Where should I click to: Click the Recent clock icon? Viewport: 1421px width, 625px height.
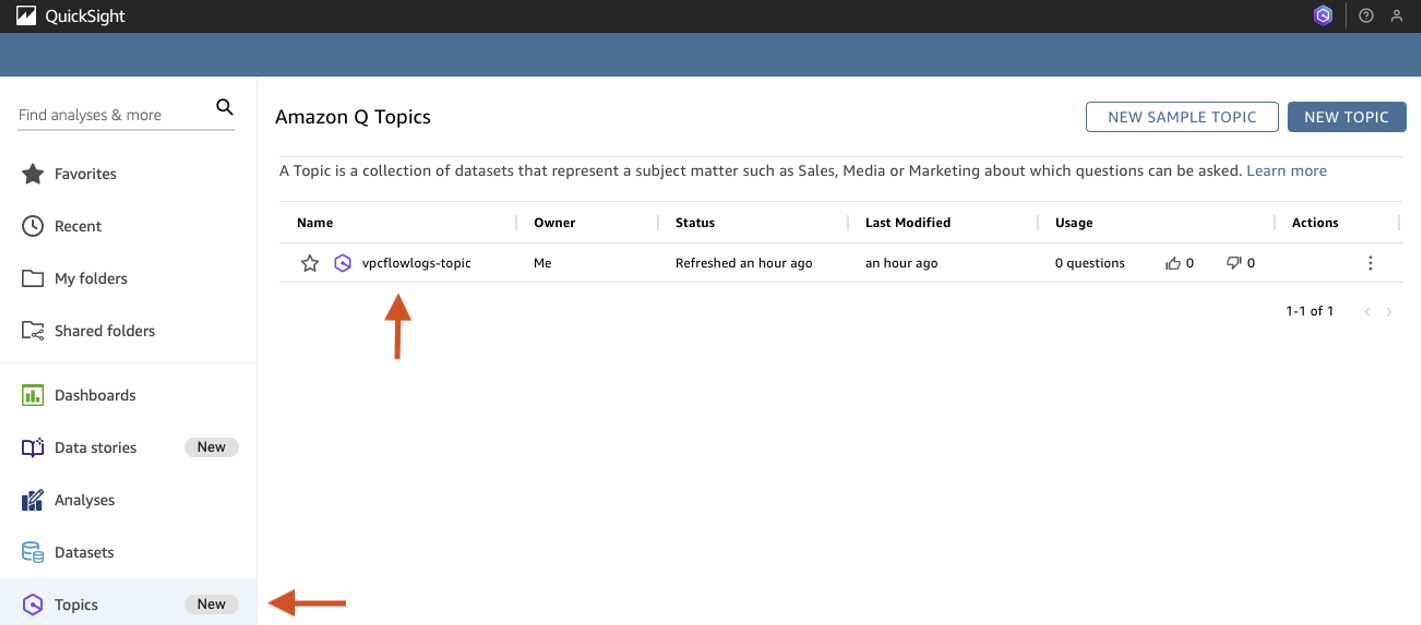pos(33,226)
